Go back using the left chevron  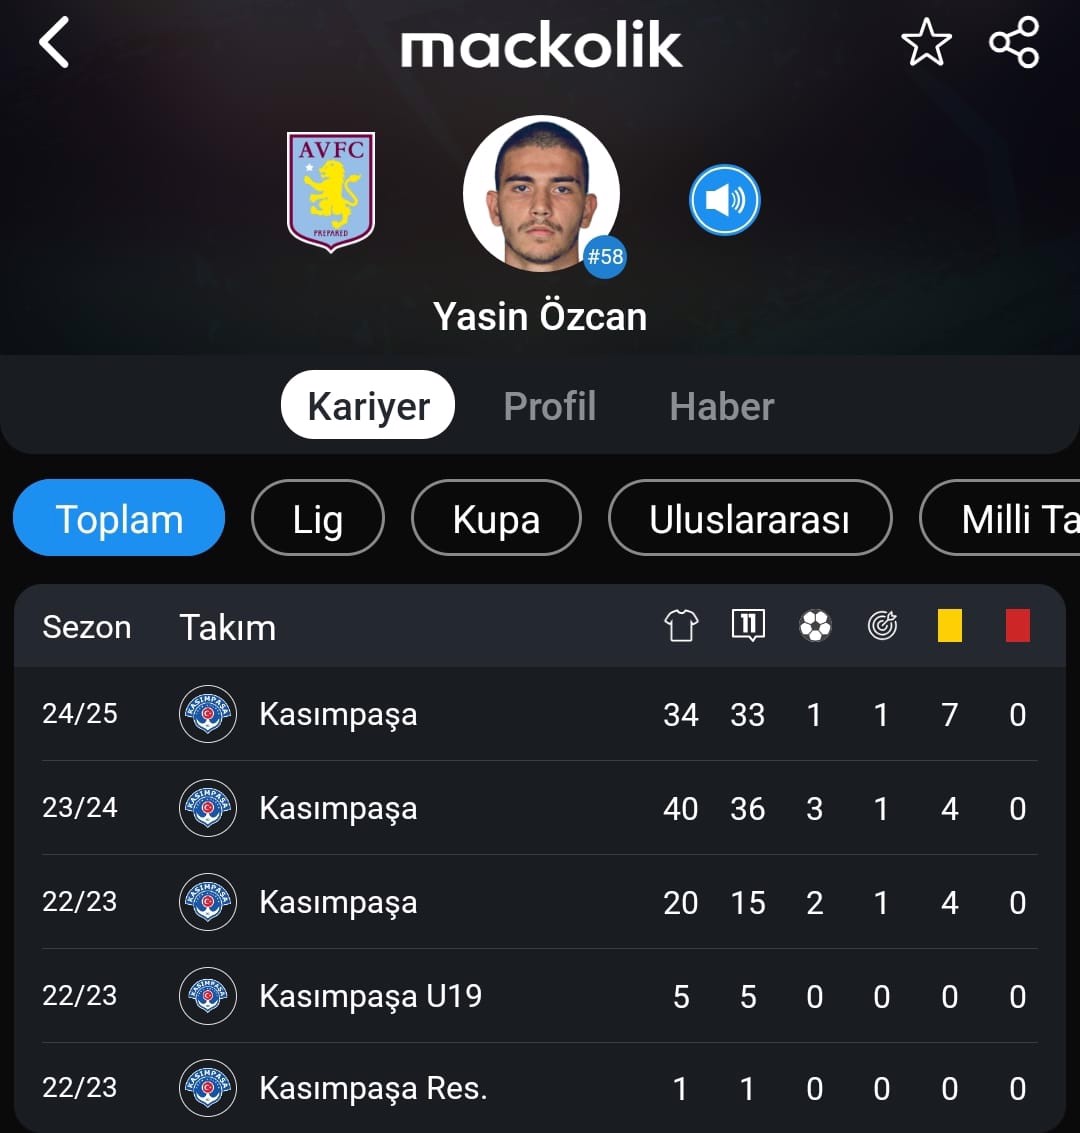point(54,43)
